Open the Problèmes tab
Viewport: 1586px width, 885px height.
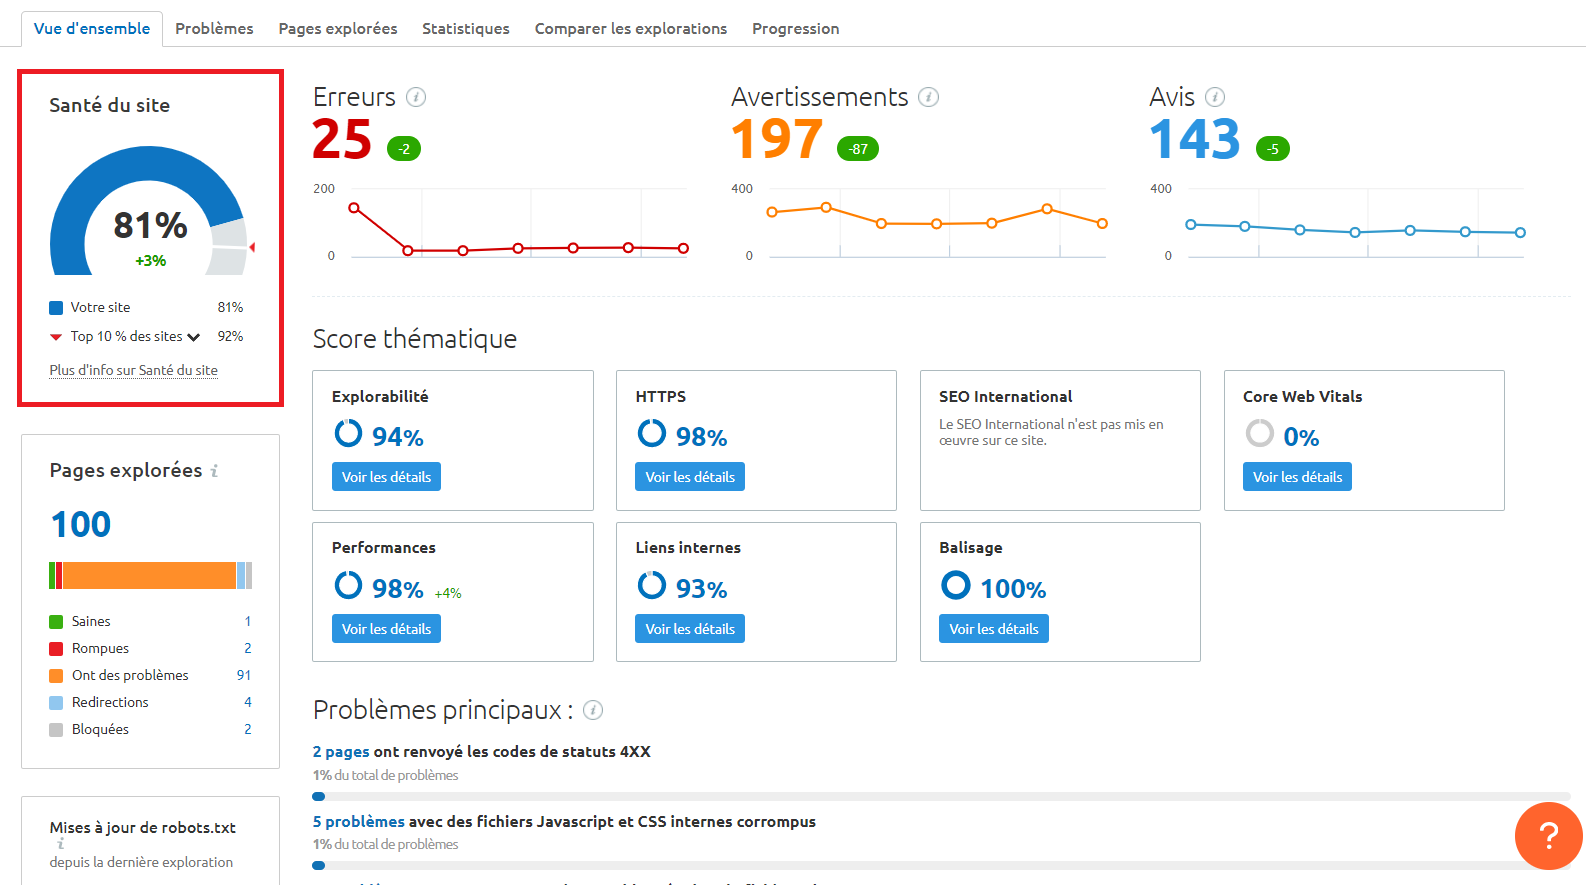214,29
